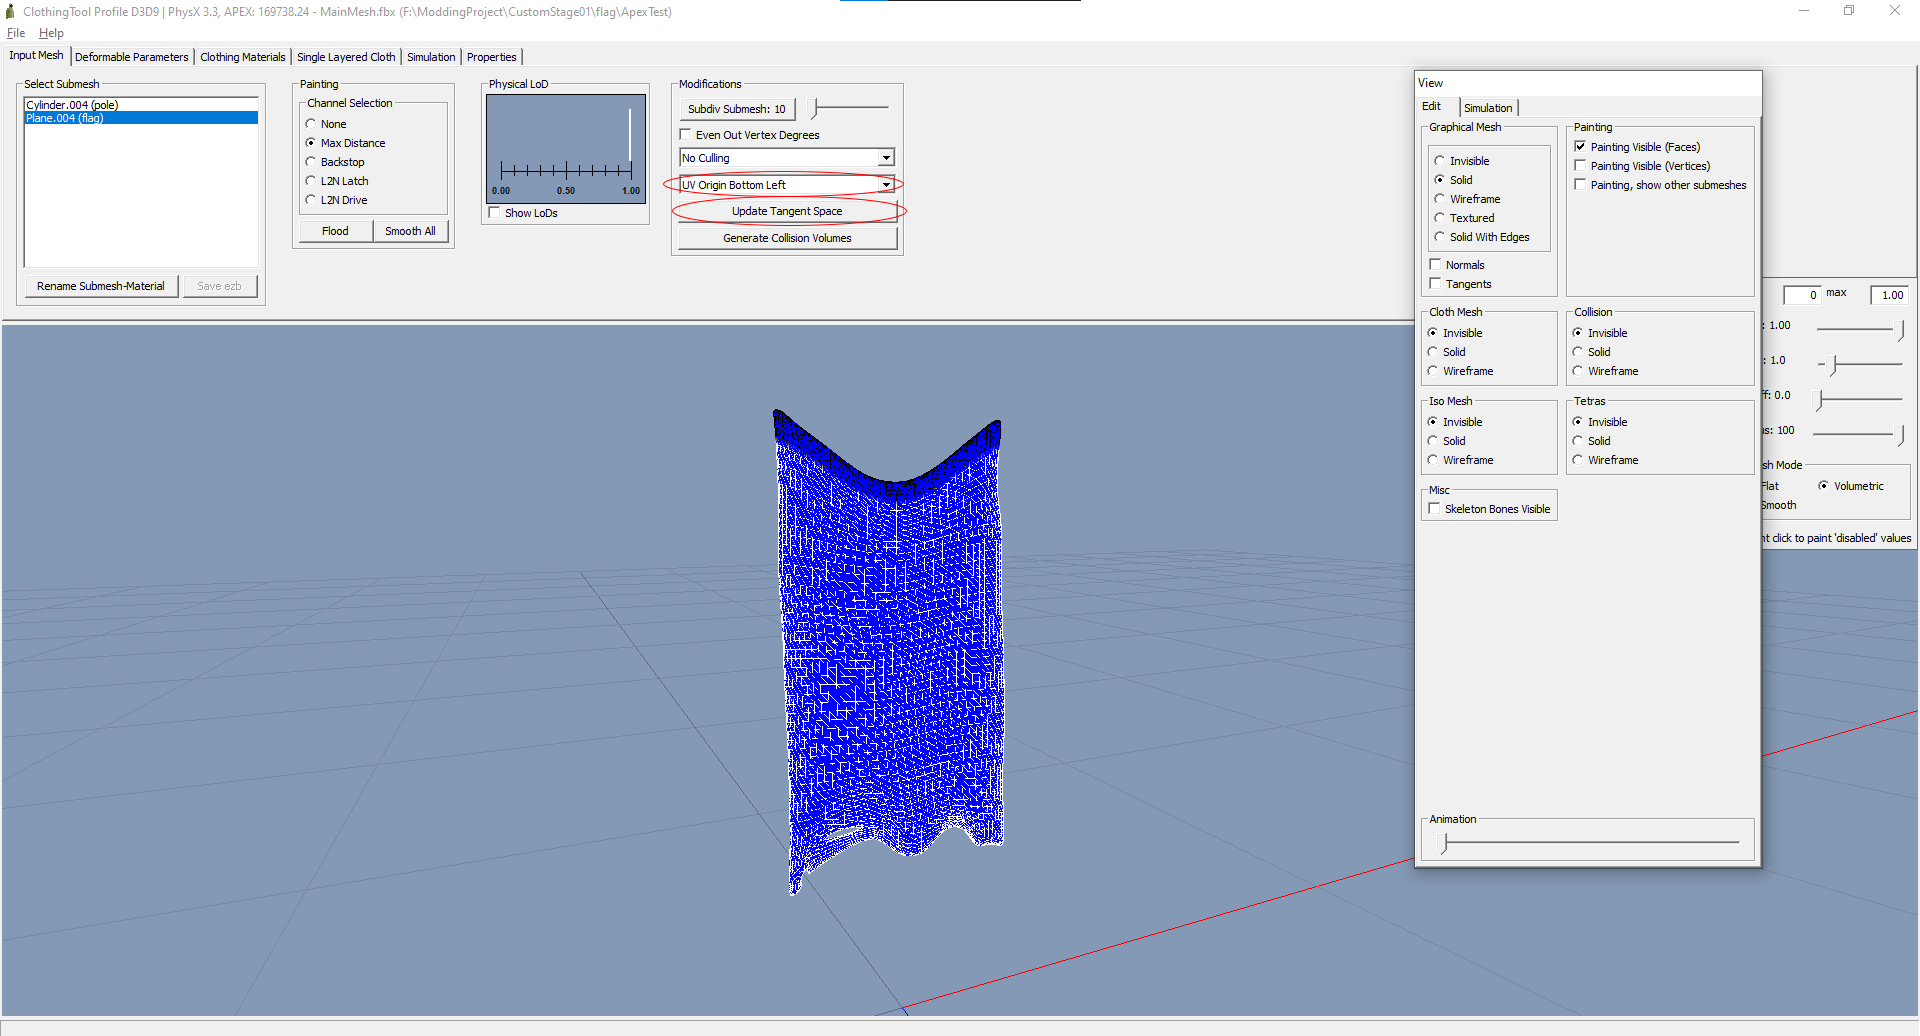Screen dimensions: 1920x1036
Task: Click the Save ezb button
Action: 219,286
